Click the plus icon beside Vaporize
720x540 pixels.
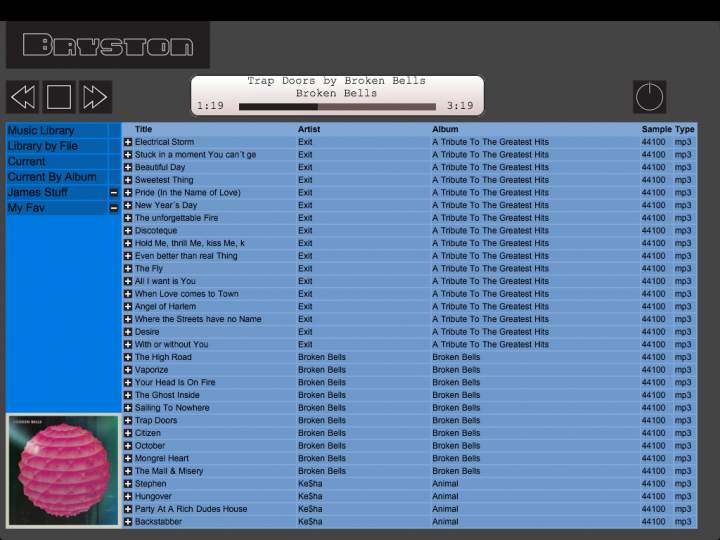(x=128, y=370)
